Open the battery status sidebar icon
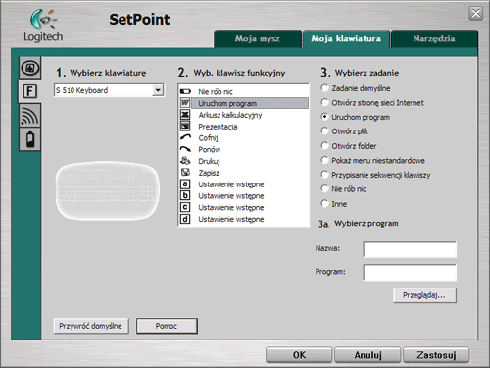 coord(30,139)
